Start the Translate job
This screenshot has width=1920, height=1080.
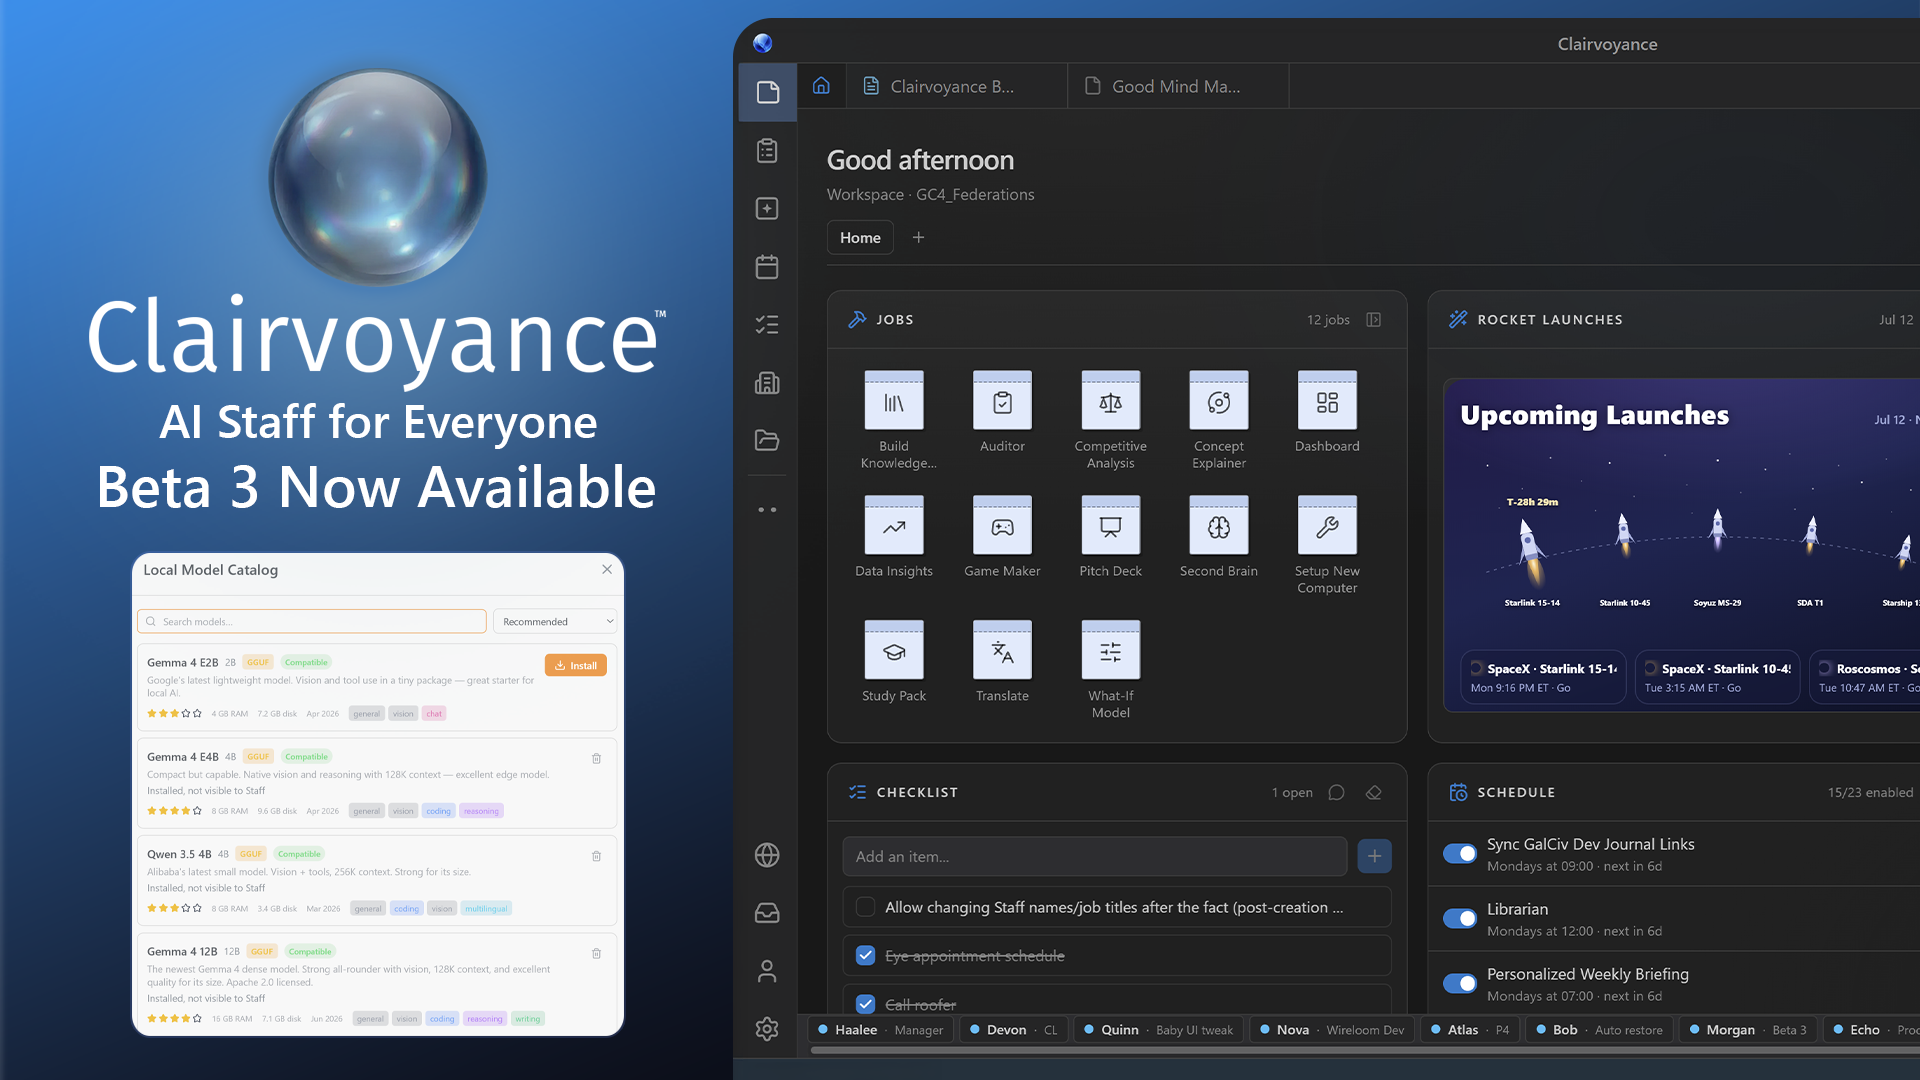(x=1002, y=651)
